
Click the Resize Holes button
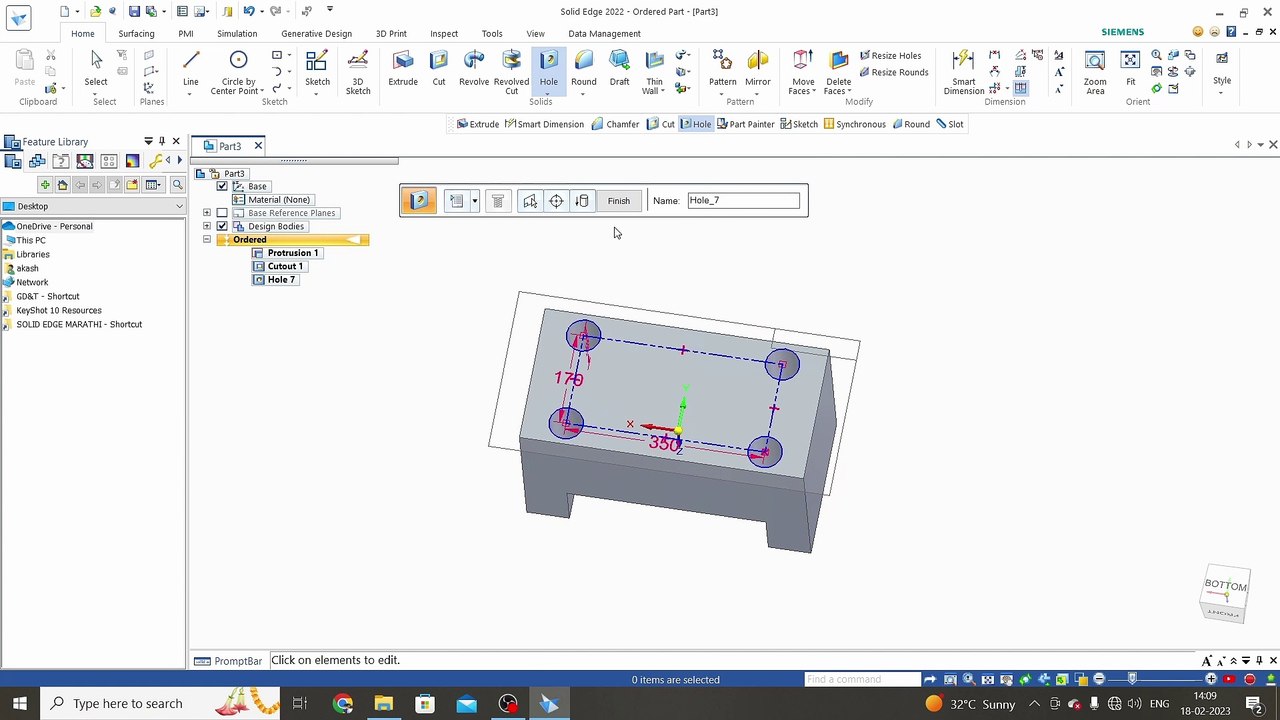pos(890,56)
